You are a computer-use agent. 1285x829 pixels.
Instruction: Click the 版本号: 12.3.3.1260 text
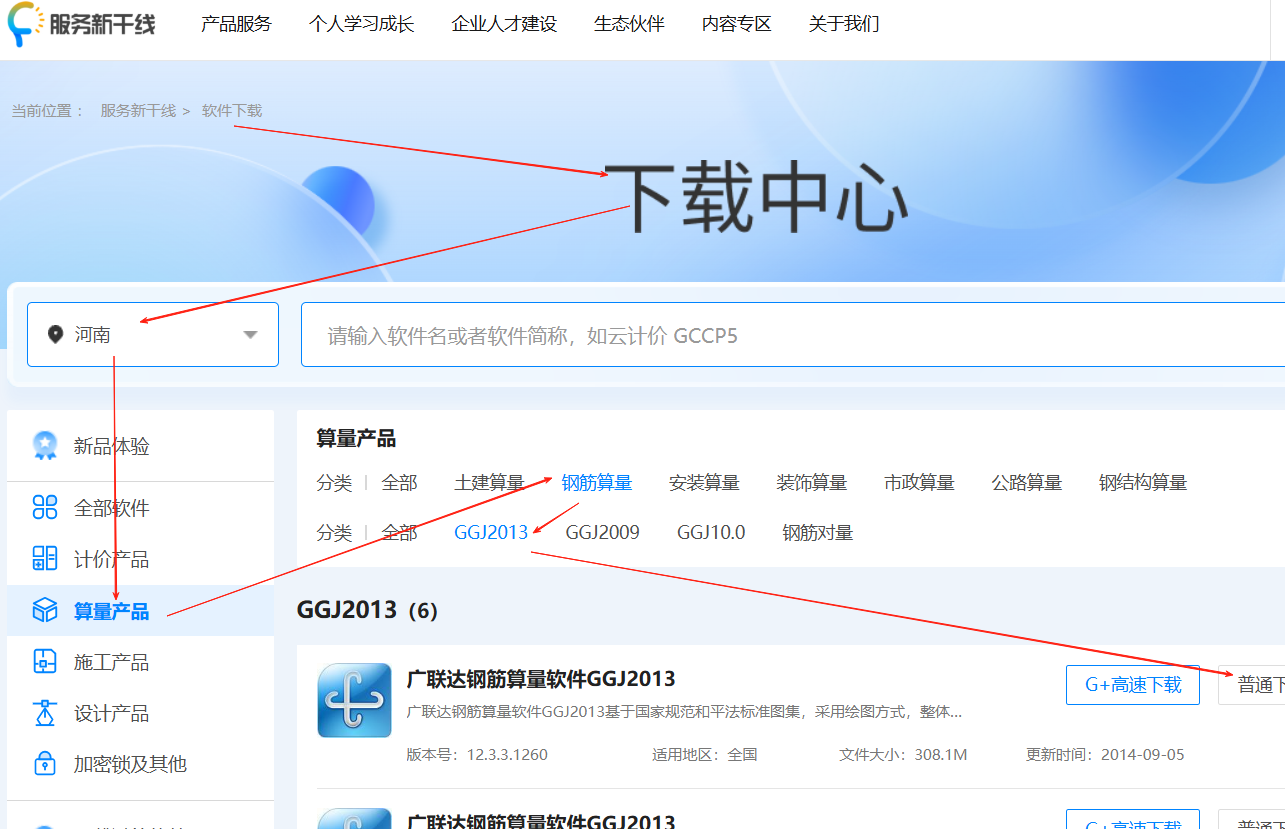point(477,754)
